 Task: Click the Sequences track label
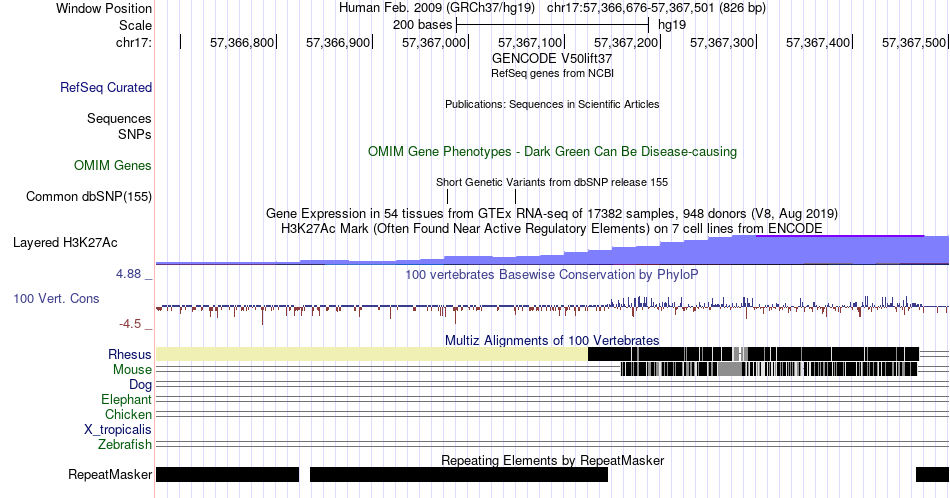click(119, 118)
